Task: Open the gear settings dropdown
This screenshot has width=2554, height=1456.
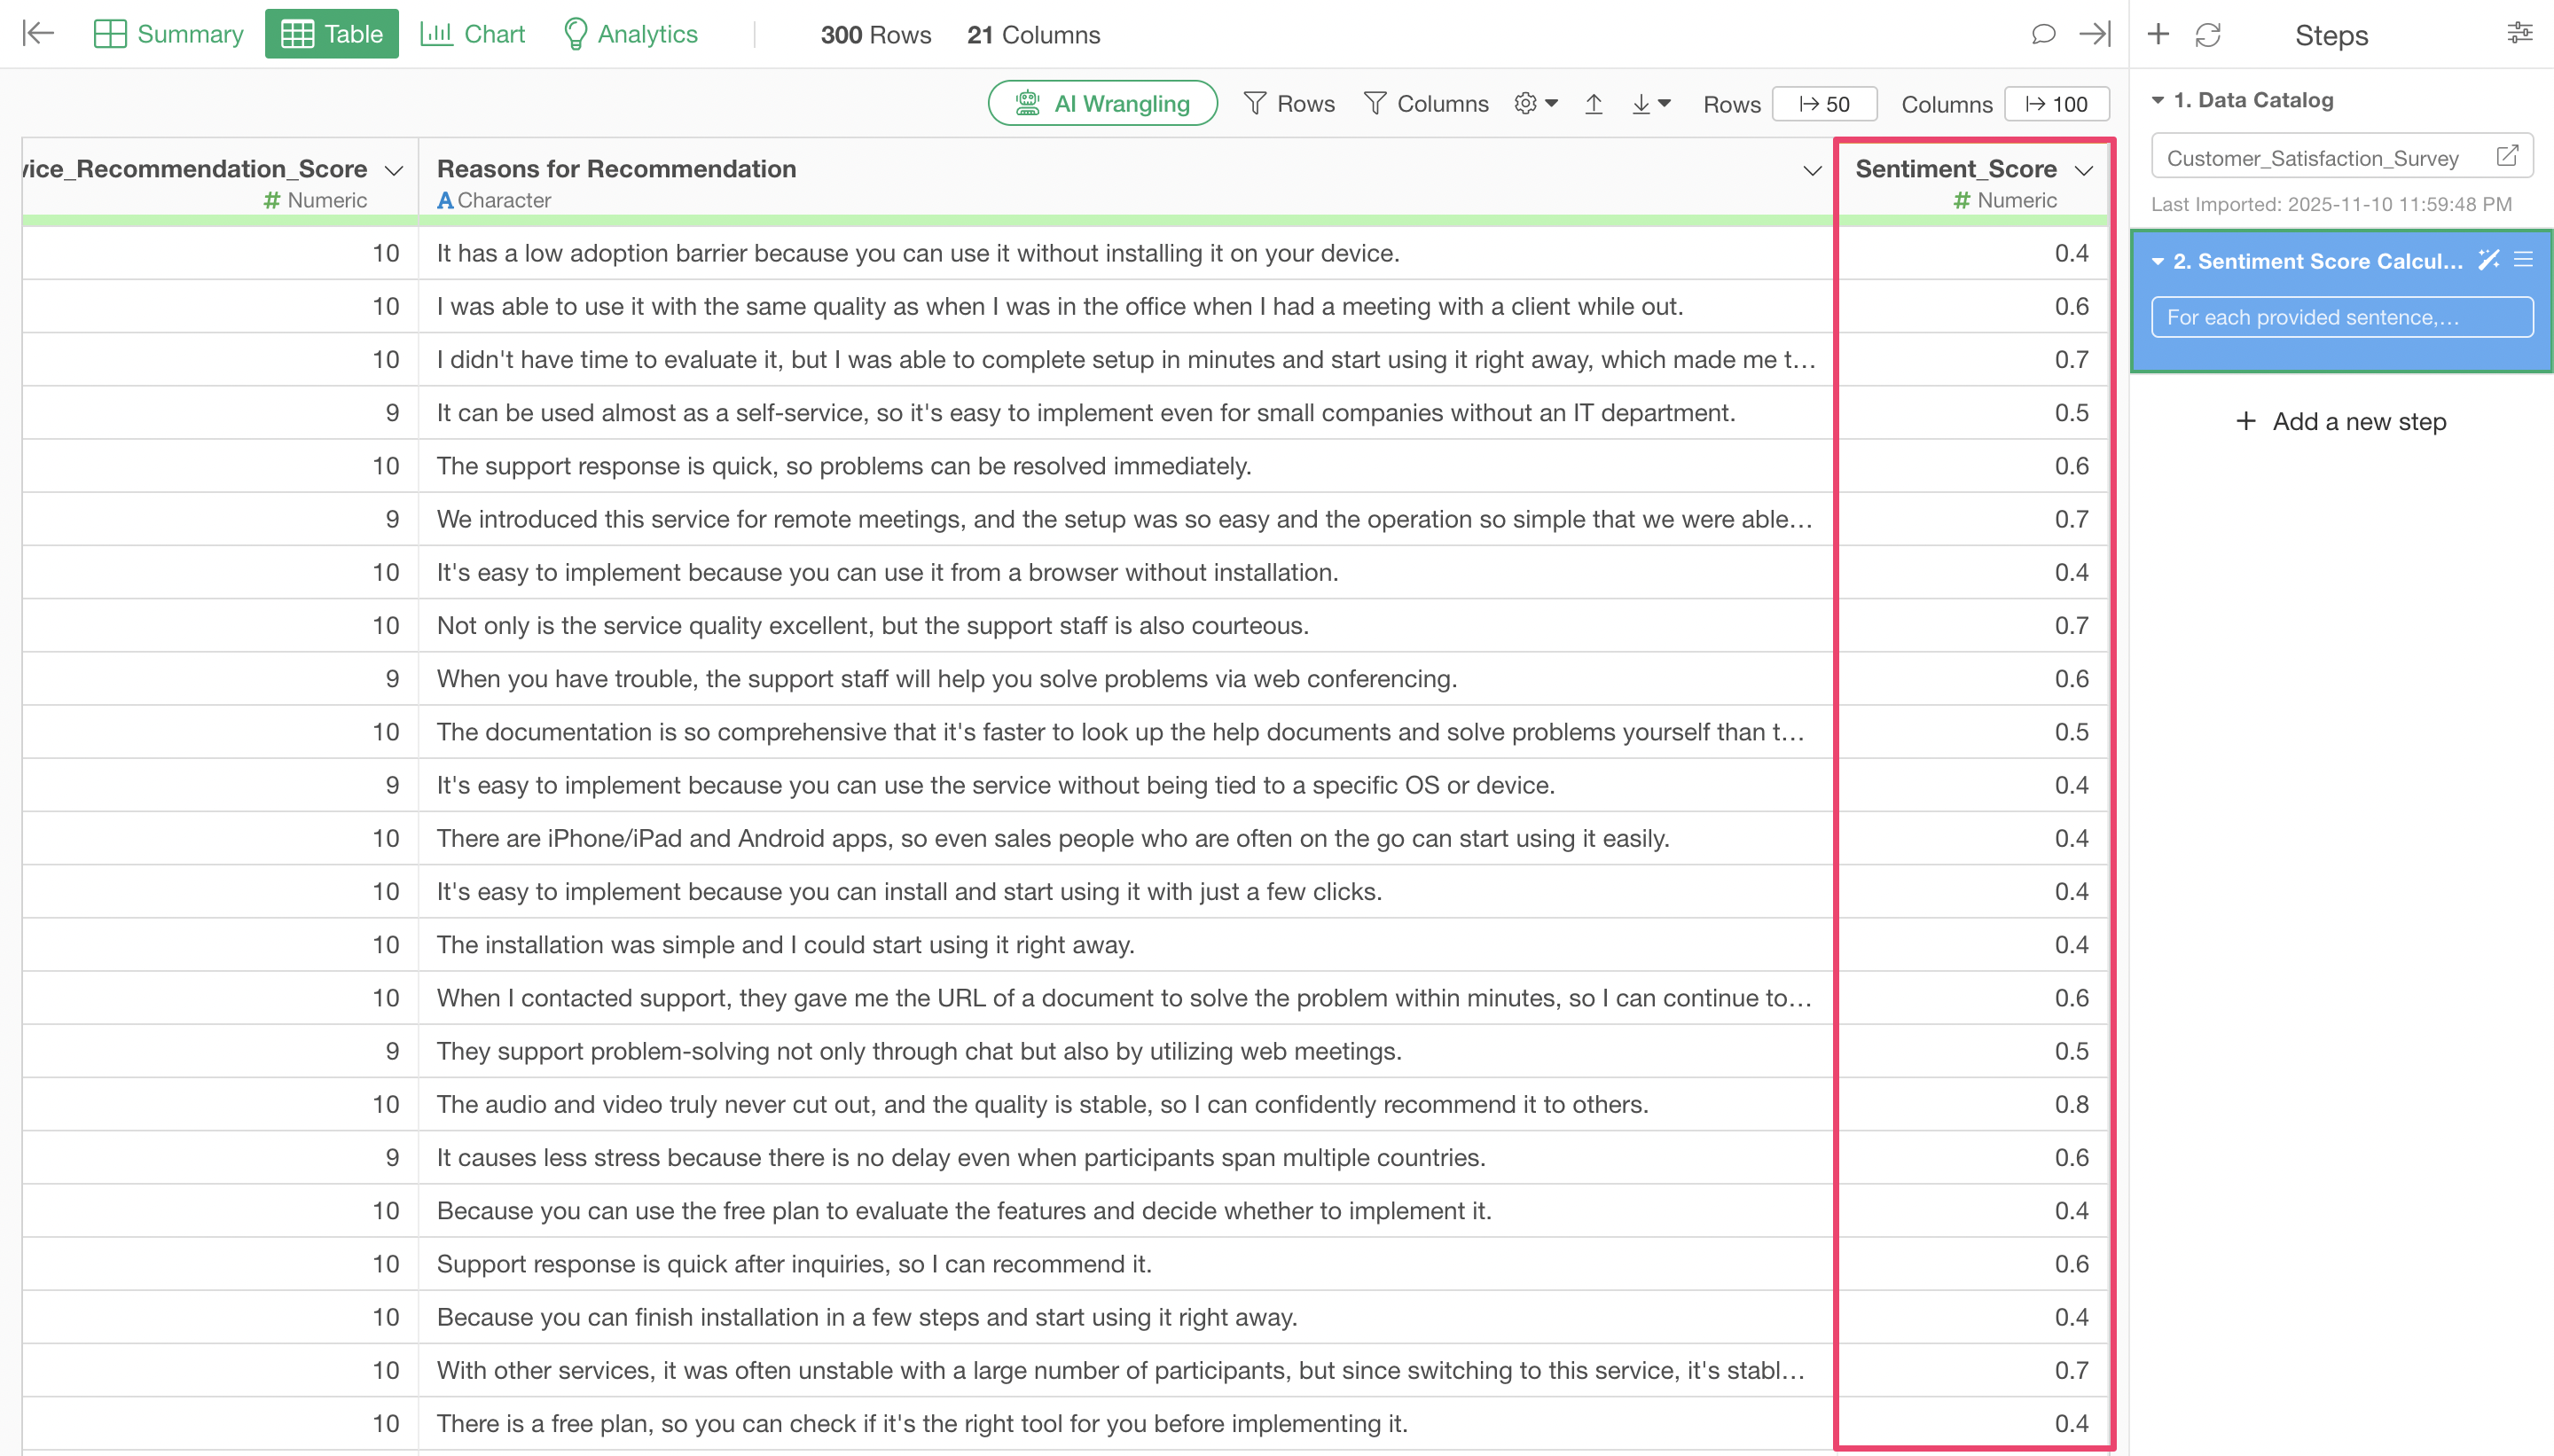Action: [x=1536, y=103]
